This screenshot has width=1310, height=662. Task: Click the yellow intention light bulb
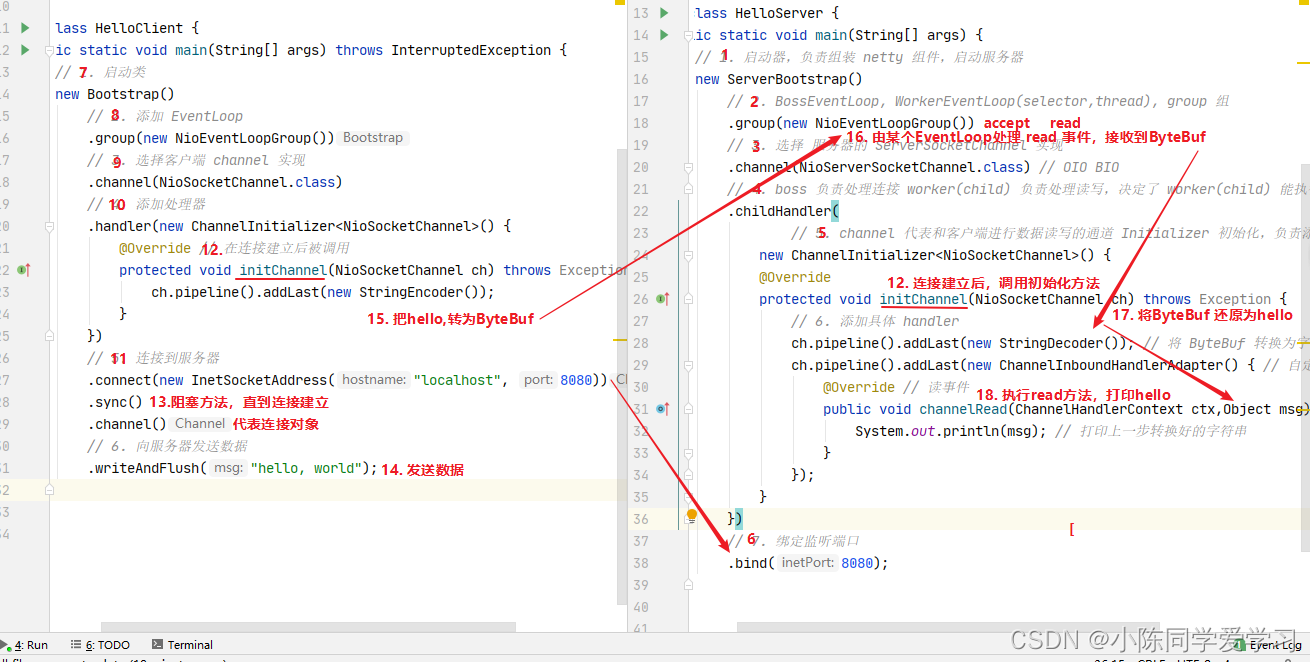point(691,517)
